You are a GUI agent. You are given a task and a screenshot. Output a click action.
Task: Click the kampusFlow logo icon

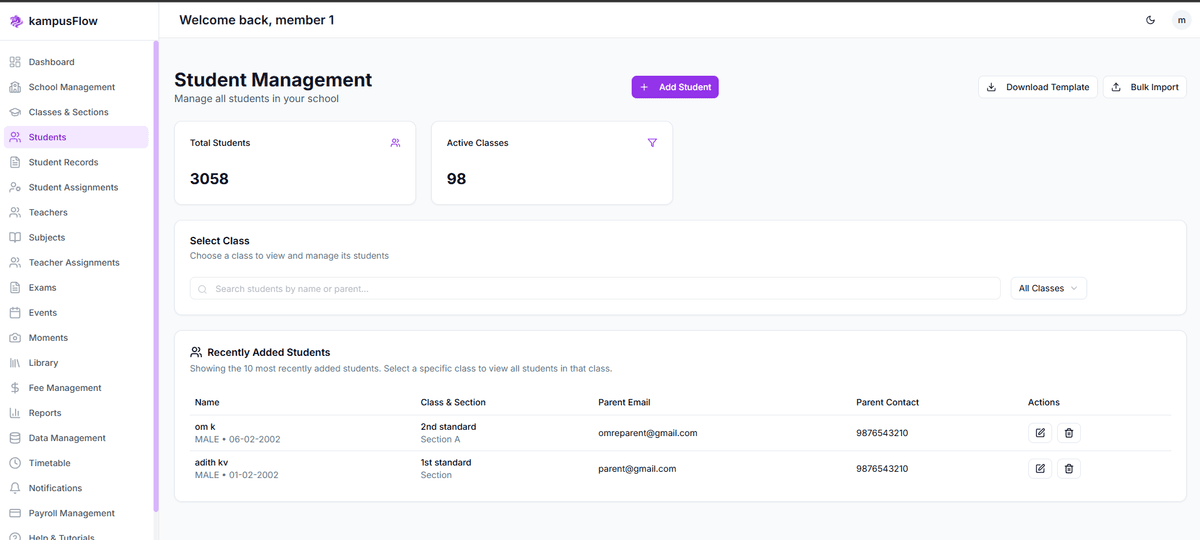(15, 21)
